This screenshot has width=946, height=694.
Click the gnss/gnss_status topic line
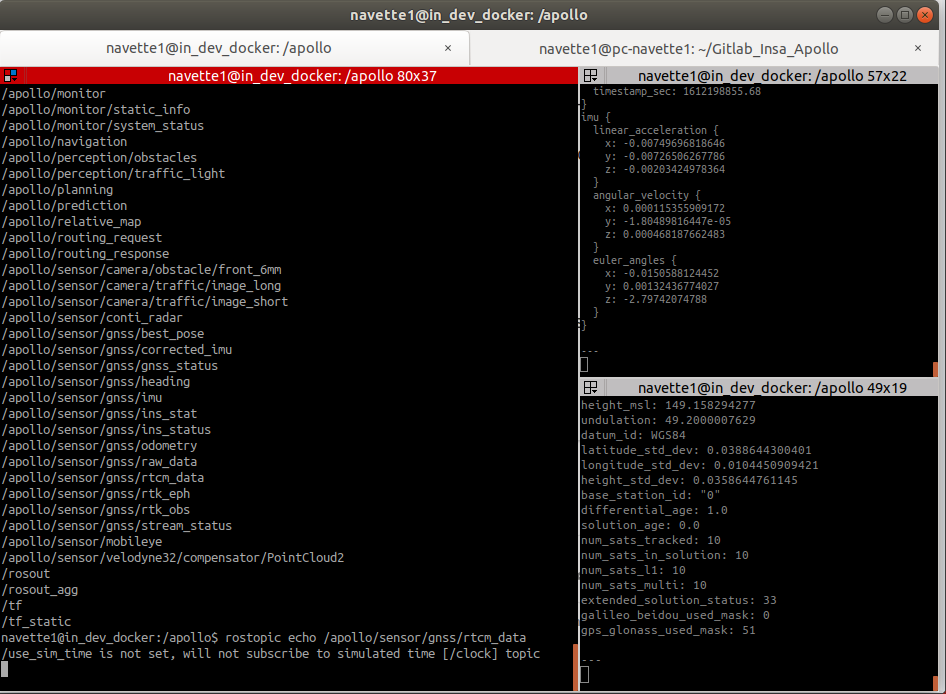click(x=110, y=366)
